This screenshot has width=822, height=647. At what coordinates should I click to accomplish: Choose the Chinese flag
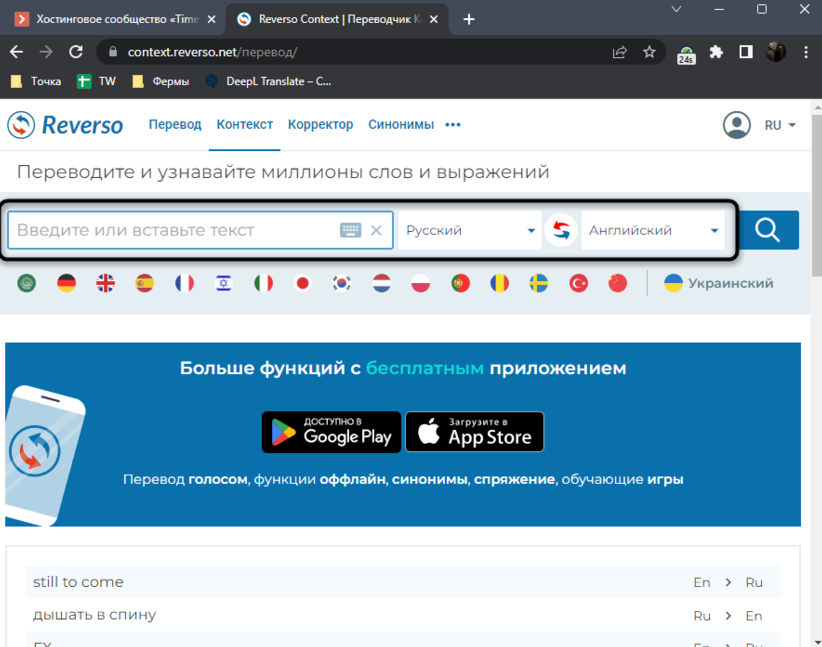(x=618, y=283)
